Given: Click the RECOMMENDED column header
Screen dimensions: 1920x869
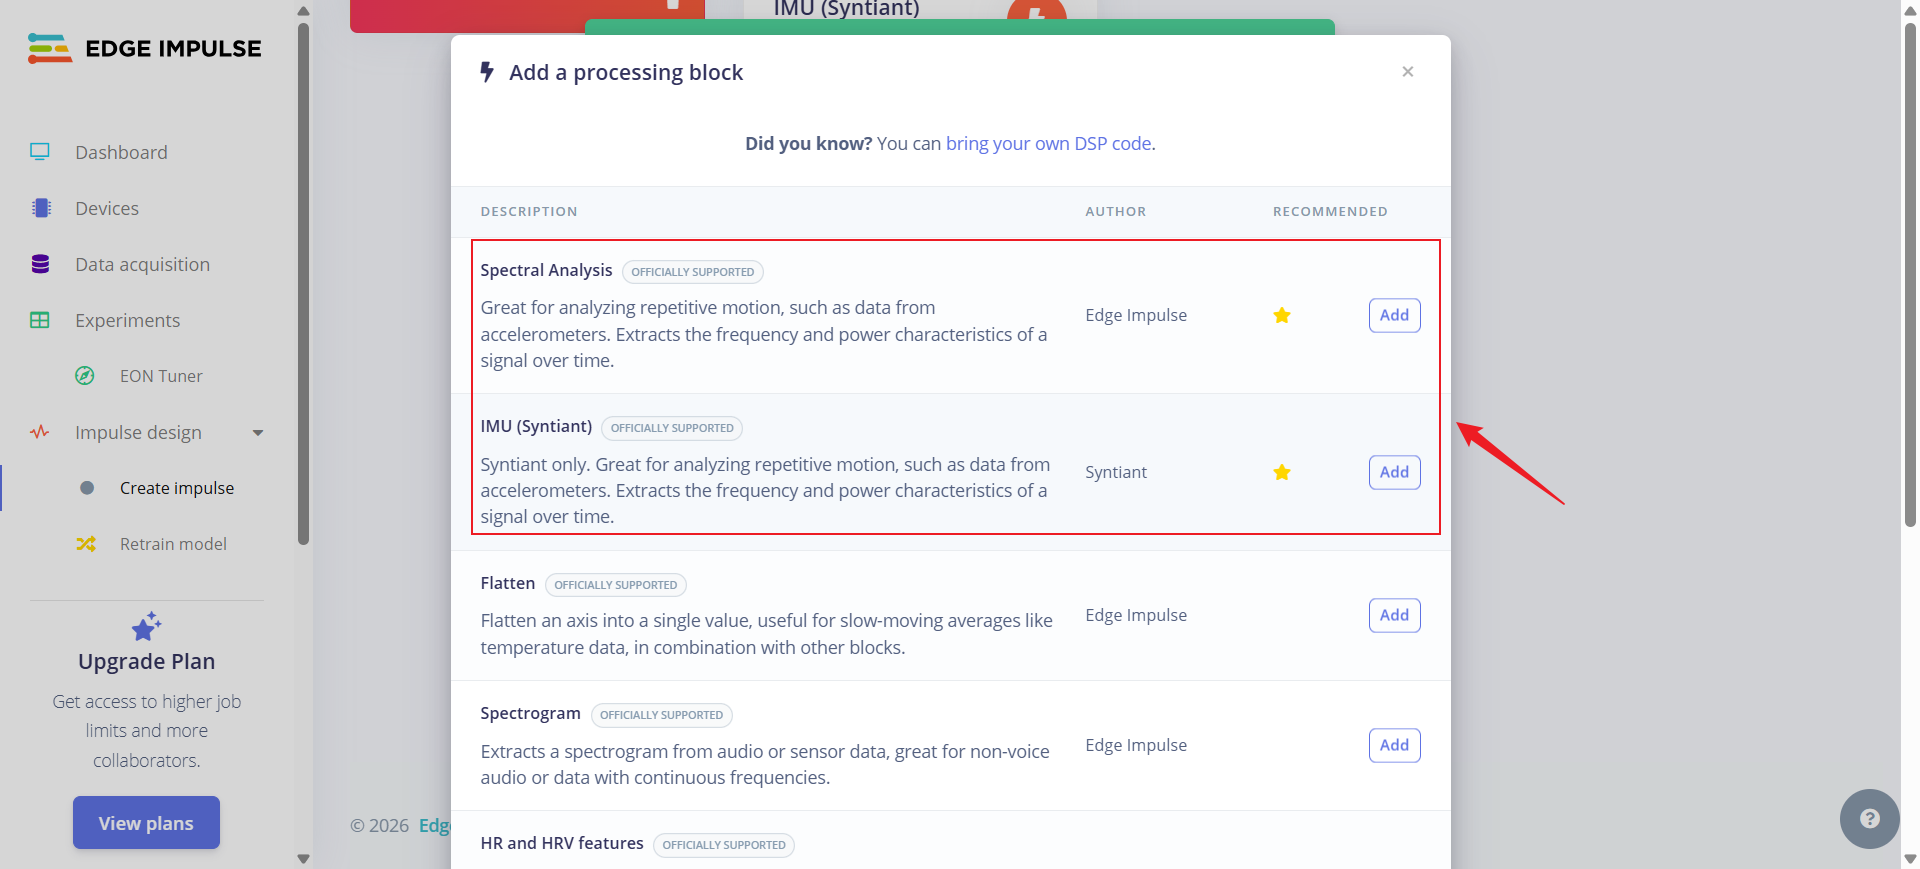Looking at the screenshot, I should [1330, 211].
